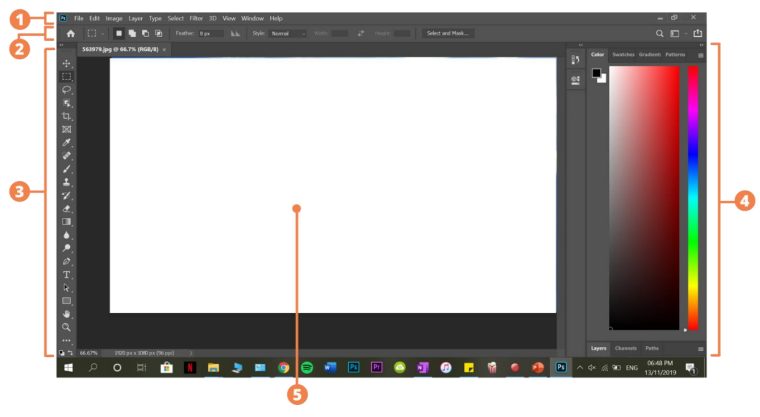Viewport: 760px width, 417px height.
Task: Select the Zoom tool in toolbar
Action: (66, 327)
